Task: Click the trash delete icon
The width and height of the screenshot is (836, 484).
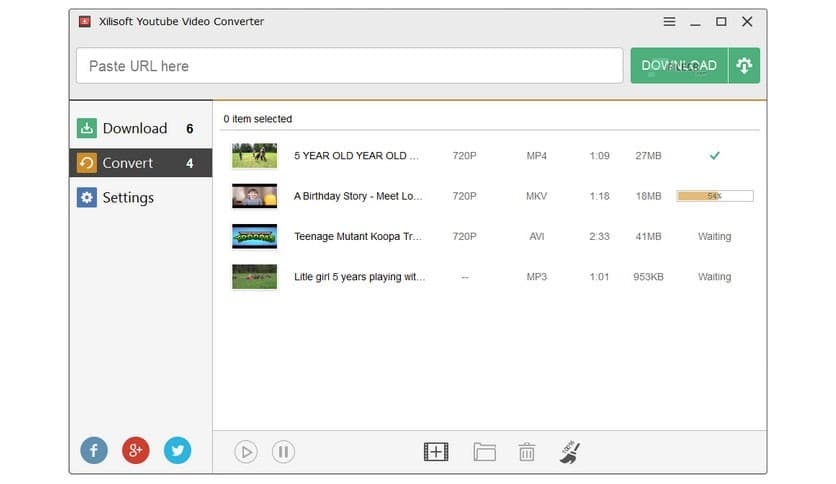Action: (527, 452)
